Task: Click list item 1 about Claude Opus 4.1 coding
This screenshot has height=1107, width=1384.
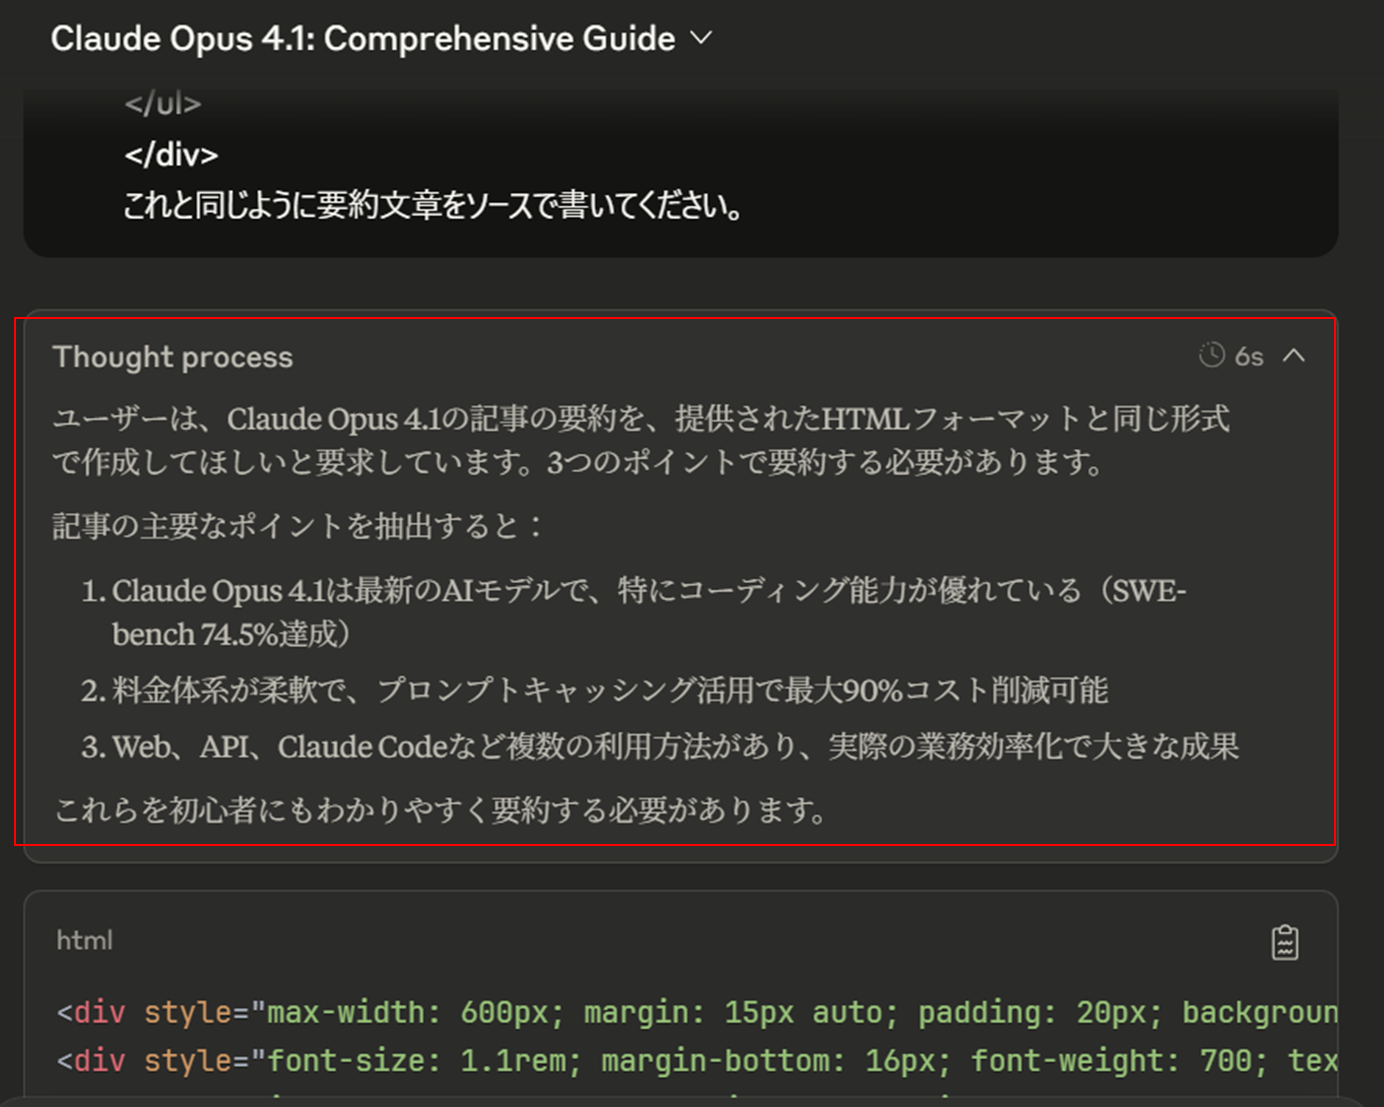Action: tap(635, 612)
